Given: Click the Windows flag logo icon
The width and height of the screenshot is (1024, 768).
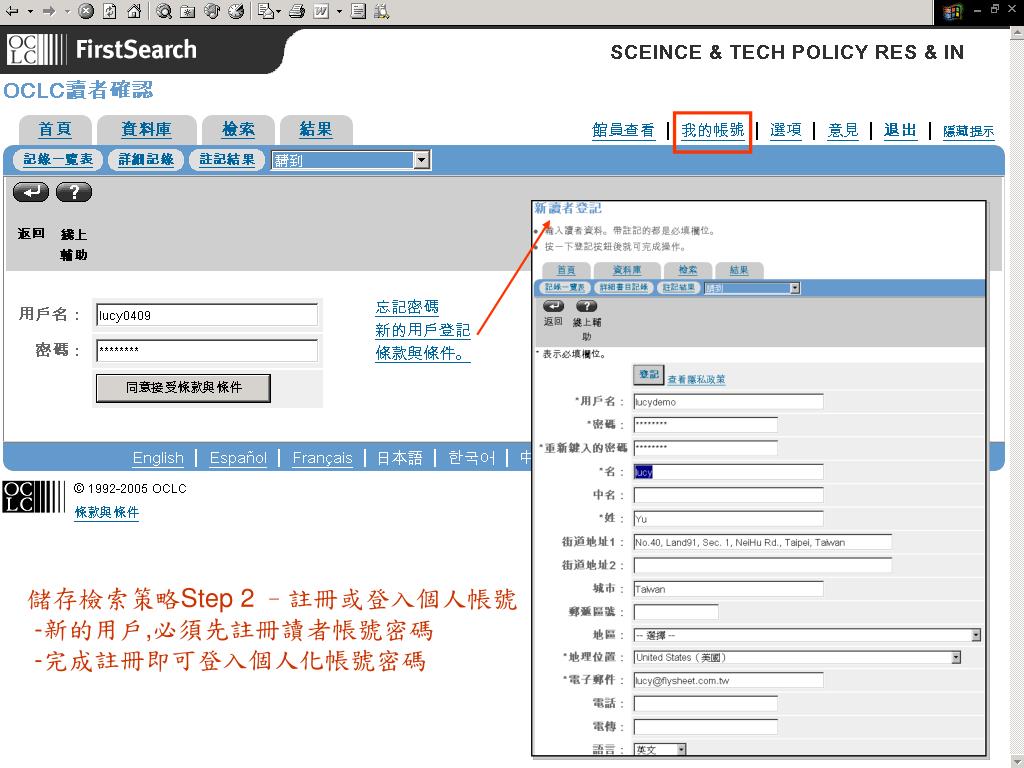Looking at the screenshot, I should (953, 12).
